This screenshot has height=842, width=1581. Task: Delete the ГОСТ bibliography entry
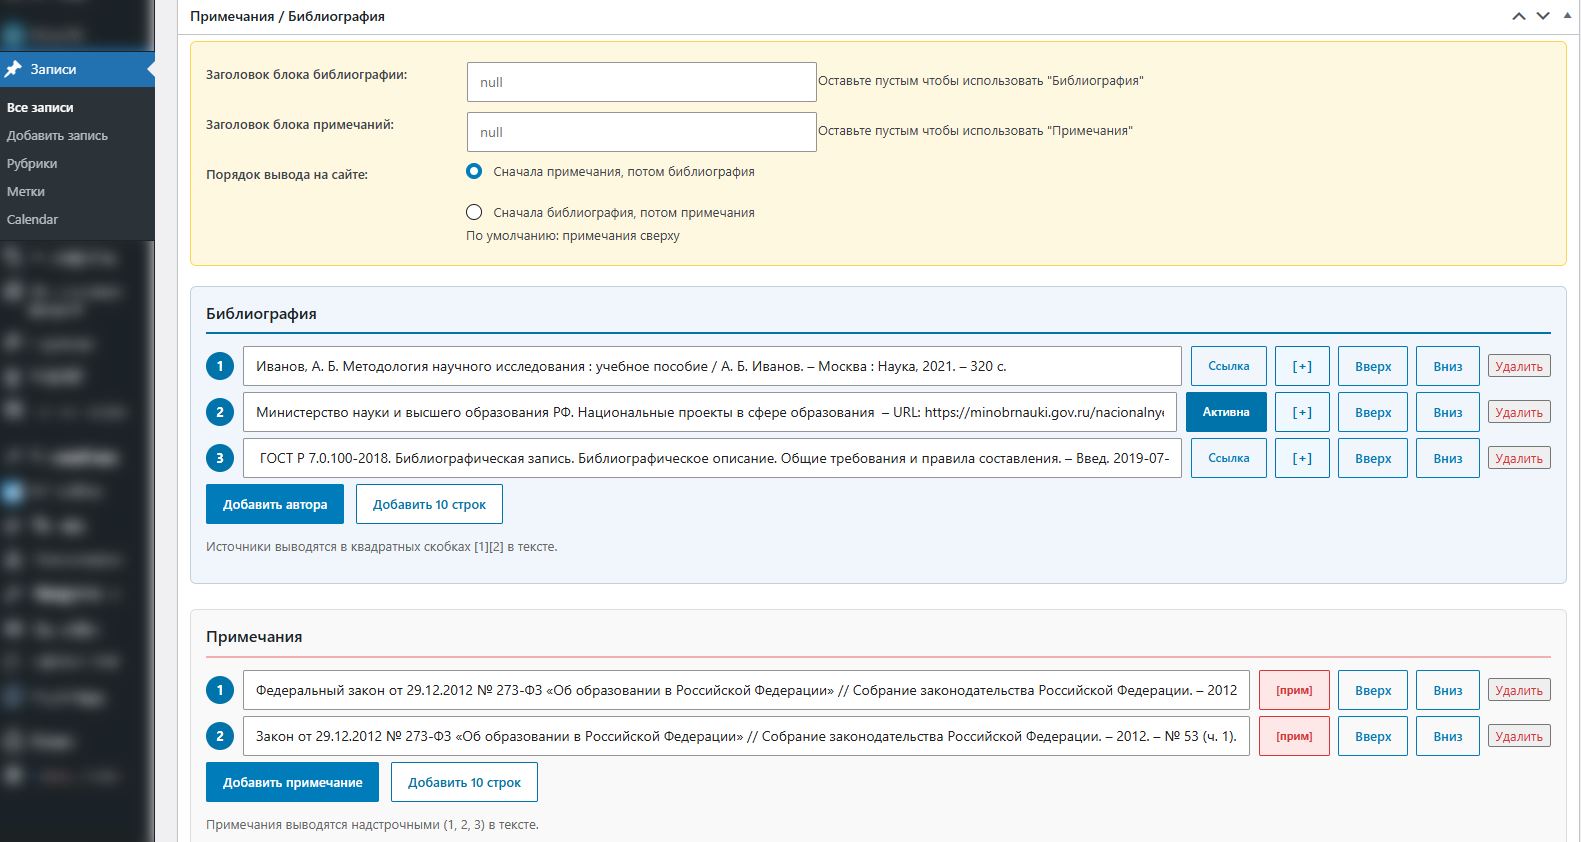pyautogui.click(x=1519, y=458)
